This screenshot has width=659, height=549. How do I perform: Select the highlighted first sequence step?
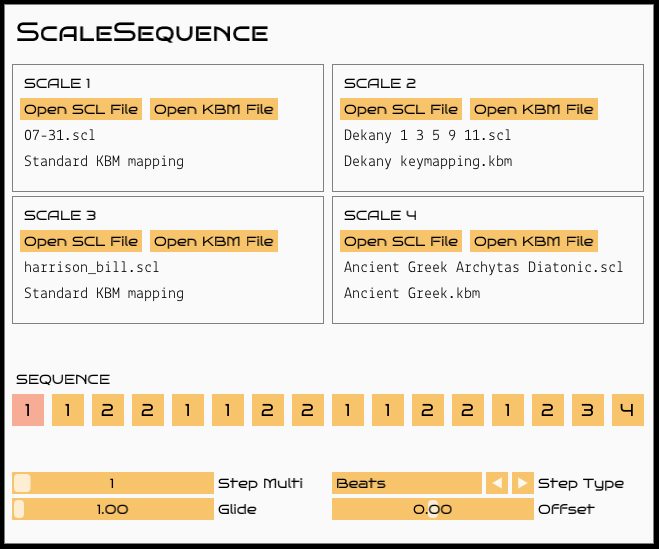pos(28,410)
